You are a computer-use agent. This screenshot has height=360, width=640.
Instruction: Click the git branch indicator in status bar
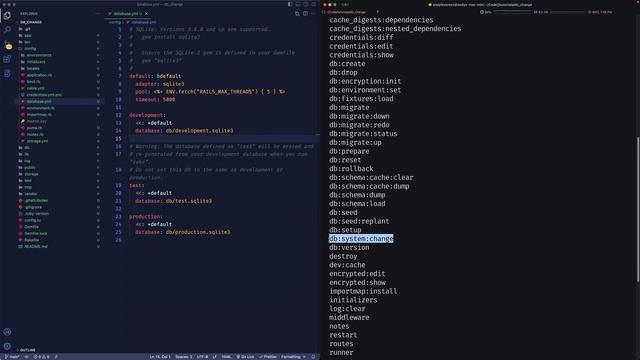tap(12, 357)
